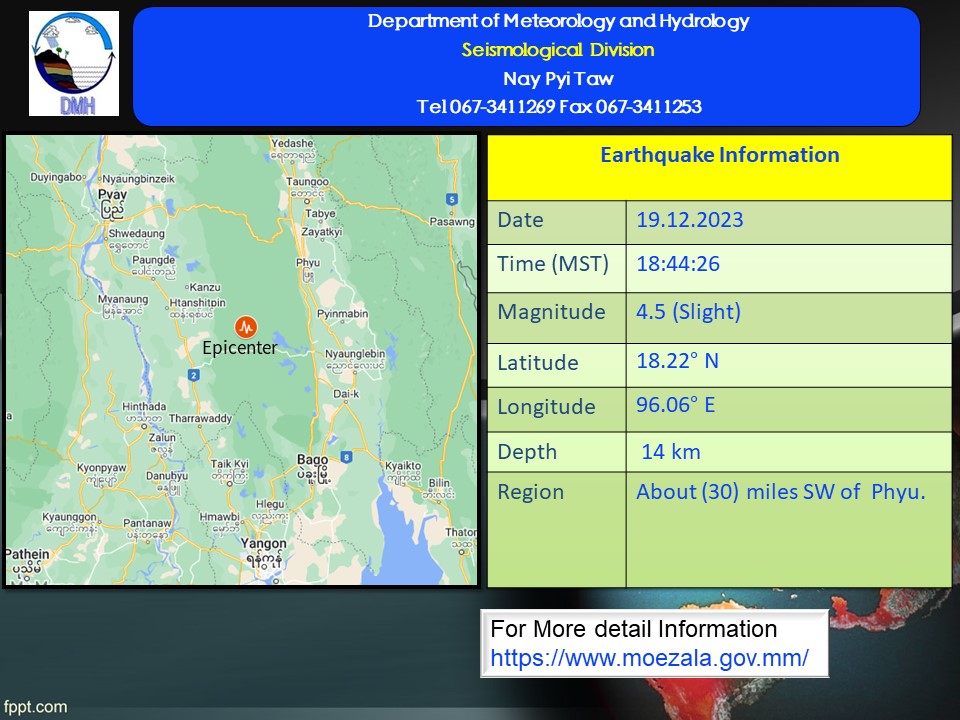Click the Longitude row label
Viewport: 960px width, 720px height.
coord(546,407)
